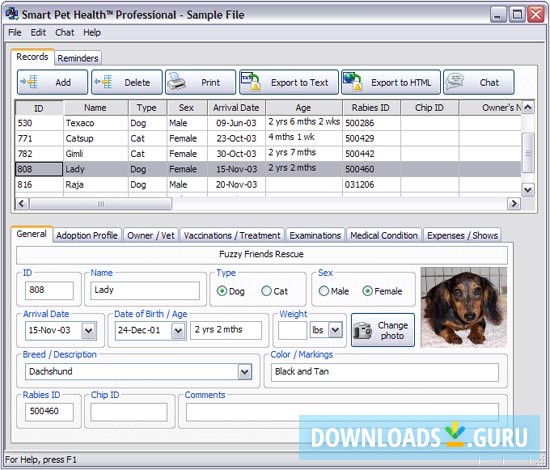This screenshot has width=550, height=470.
Task: Sort records by ID column header
Action: point(39,108)
